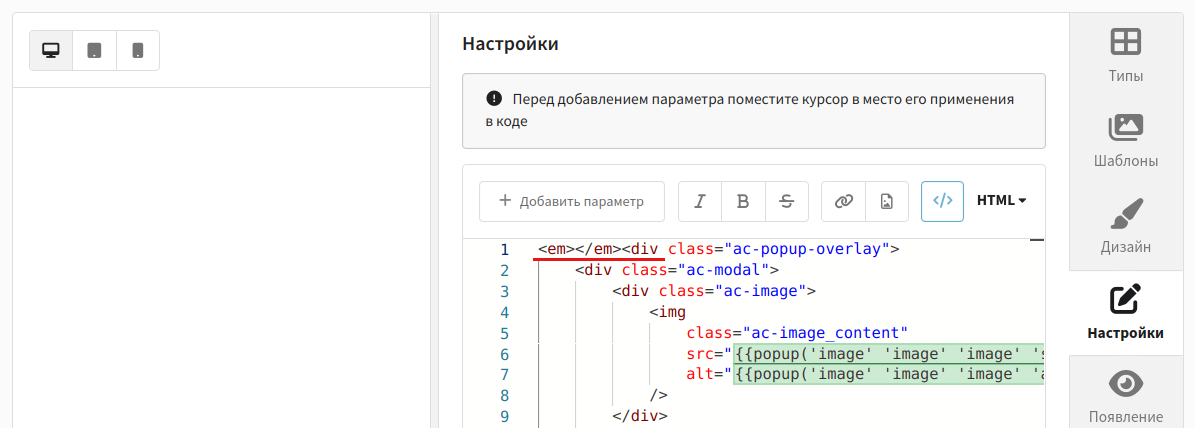Click the info warning icon in notice
This screenshot has height=428, width=1195.
coord(494,98)
